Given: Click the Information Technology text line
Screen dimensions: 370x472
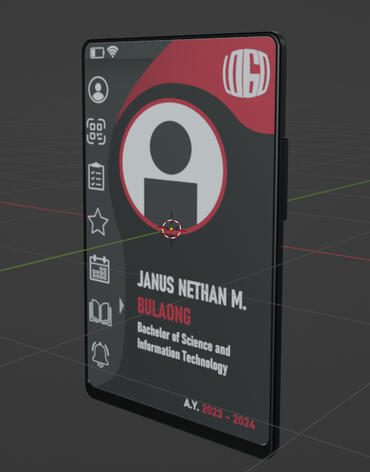Looking at the screenshot, I should pos(182,357).
